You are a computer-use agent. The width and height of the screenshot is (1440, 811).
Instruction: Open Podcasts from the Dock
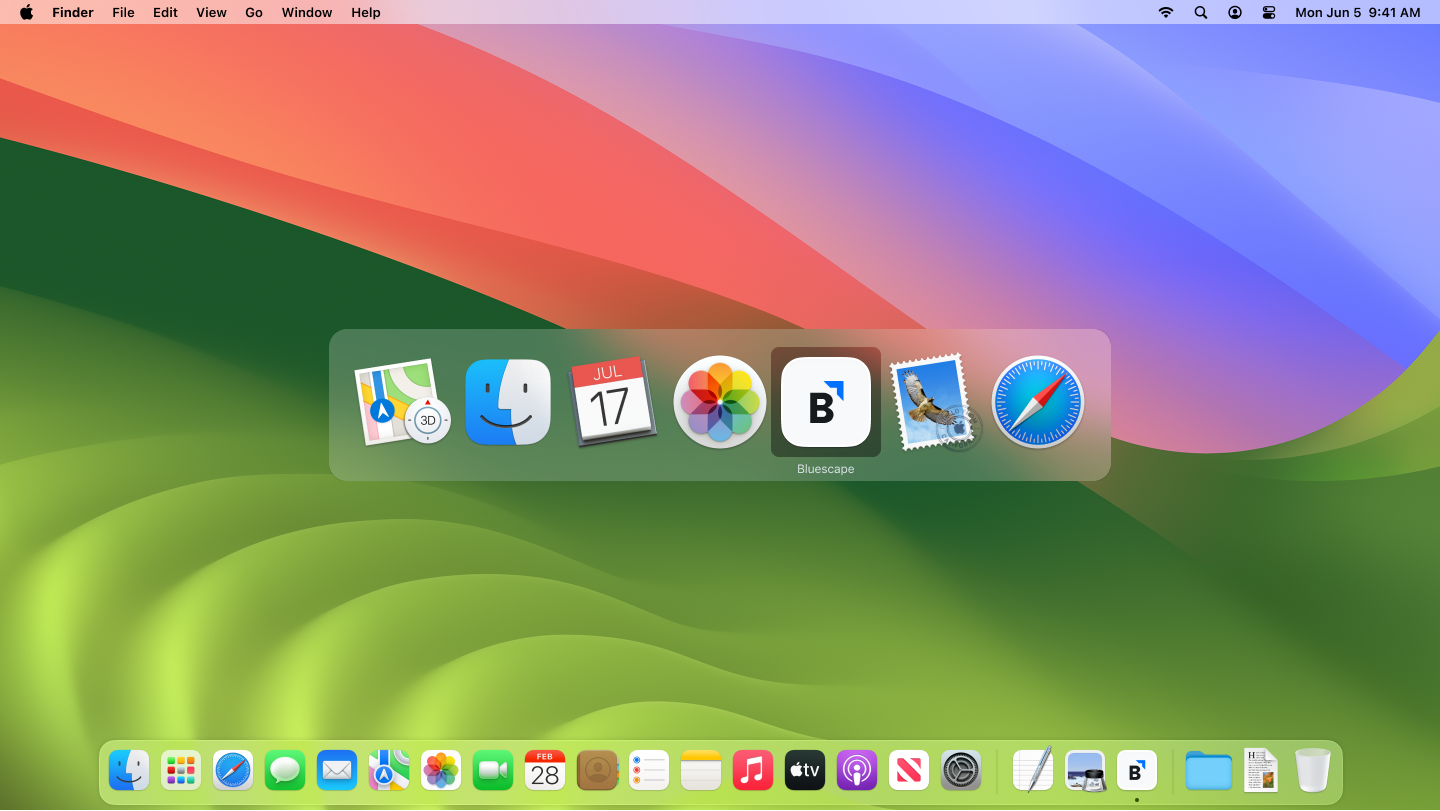pyautogui.click(x=856, y=770)
